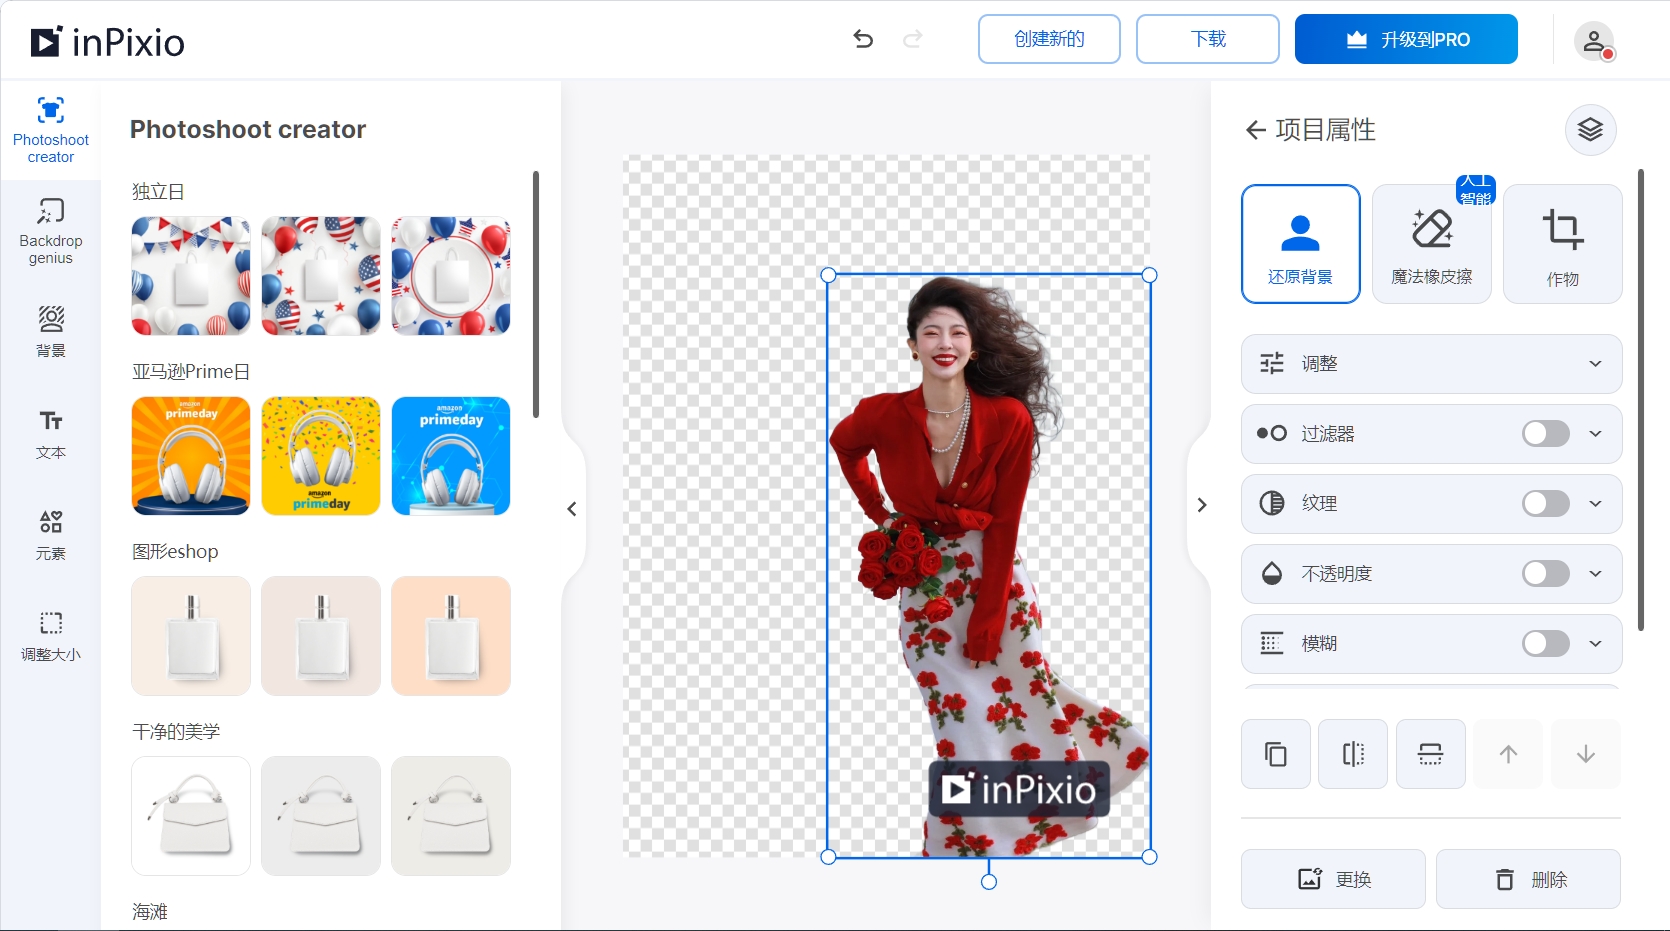Screen dimensions: 1670x931
Task: Choose peach 图形eshop perfume template
Action: 451,636
